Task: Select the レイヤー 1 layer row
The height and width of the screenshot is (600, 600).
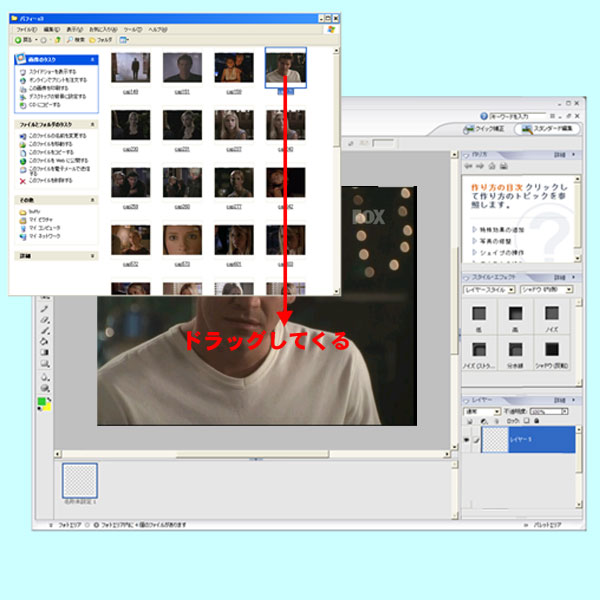Action: pyautogui.click(x=528, y=440)
